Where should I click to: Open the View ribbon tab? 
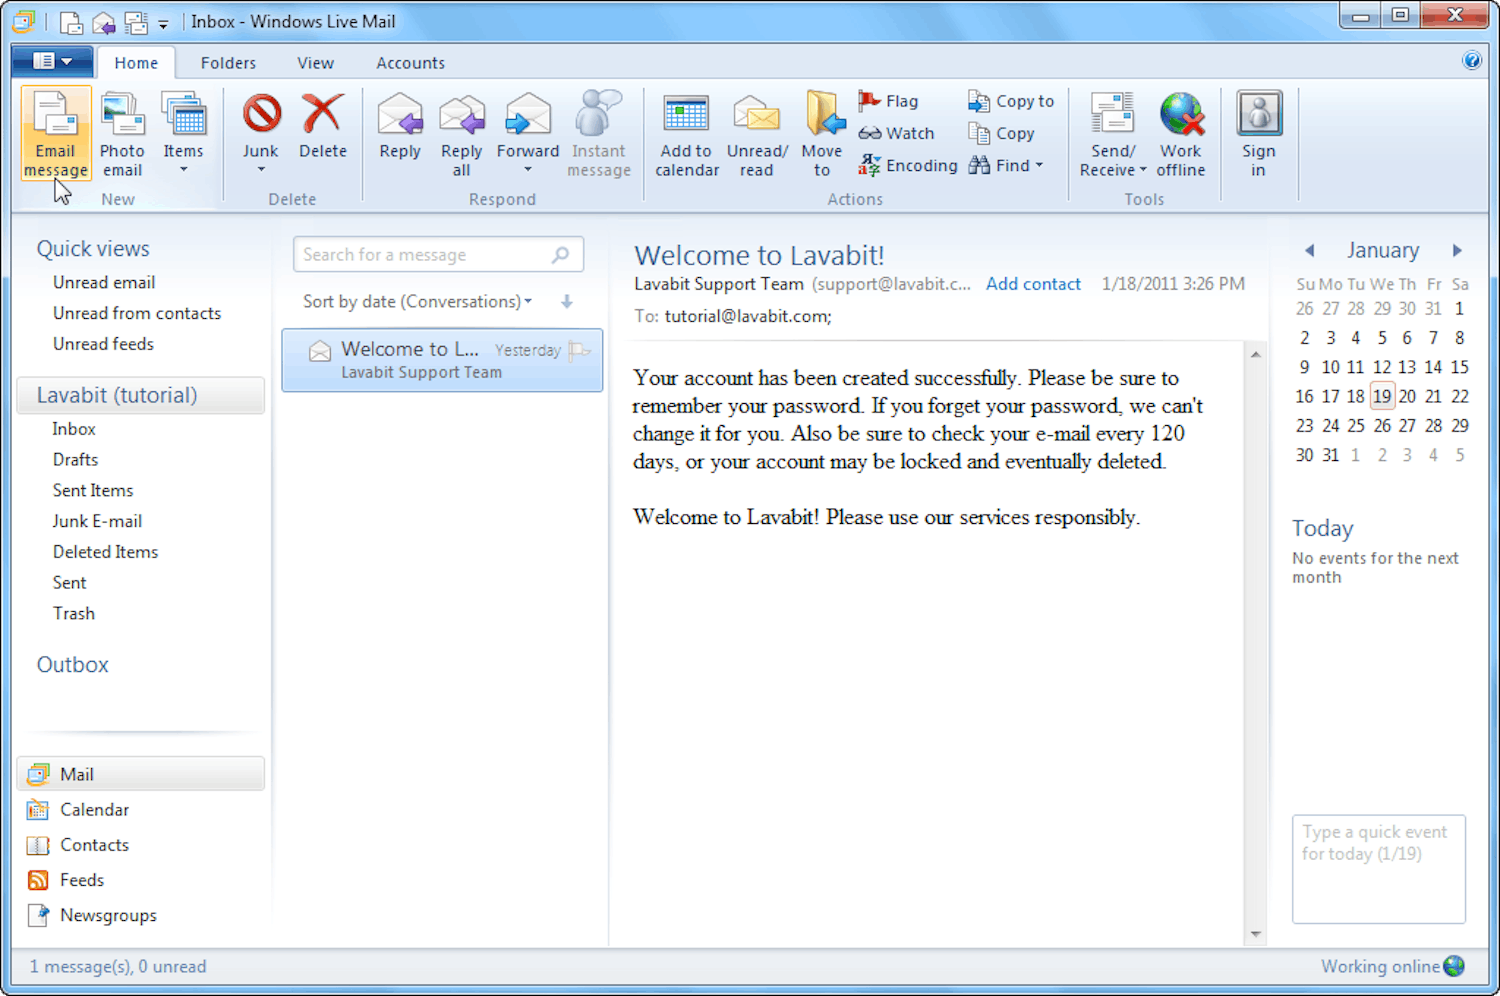click(x=315, y=62)
